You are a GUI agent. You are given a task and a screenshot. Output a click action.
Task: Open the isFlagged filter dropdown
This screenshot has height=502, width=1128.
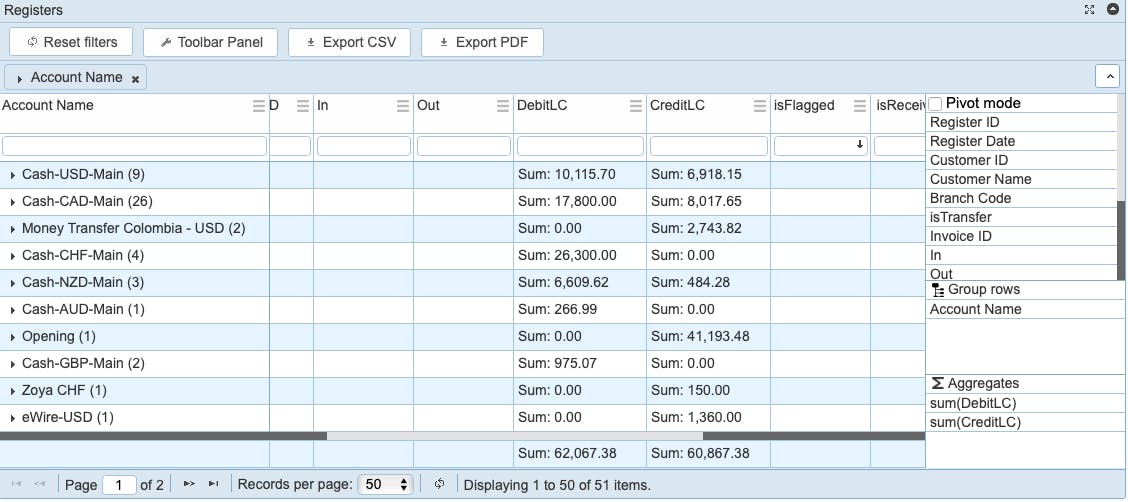tap(819, 146)
